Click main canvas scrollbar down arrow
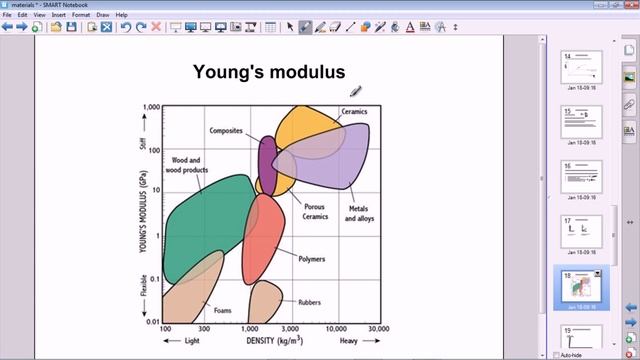The width and height of the screenshot is (640, 360). (542, 356)
